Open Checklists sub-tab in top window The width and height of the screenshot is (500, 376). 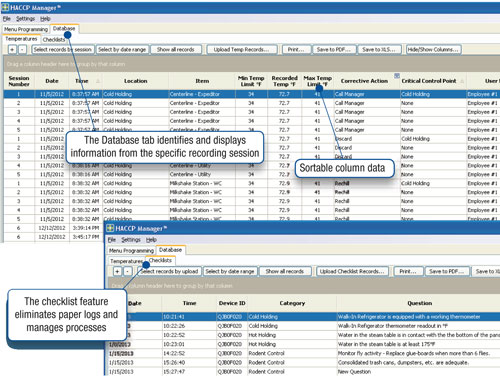[54, 40]
